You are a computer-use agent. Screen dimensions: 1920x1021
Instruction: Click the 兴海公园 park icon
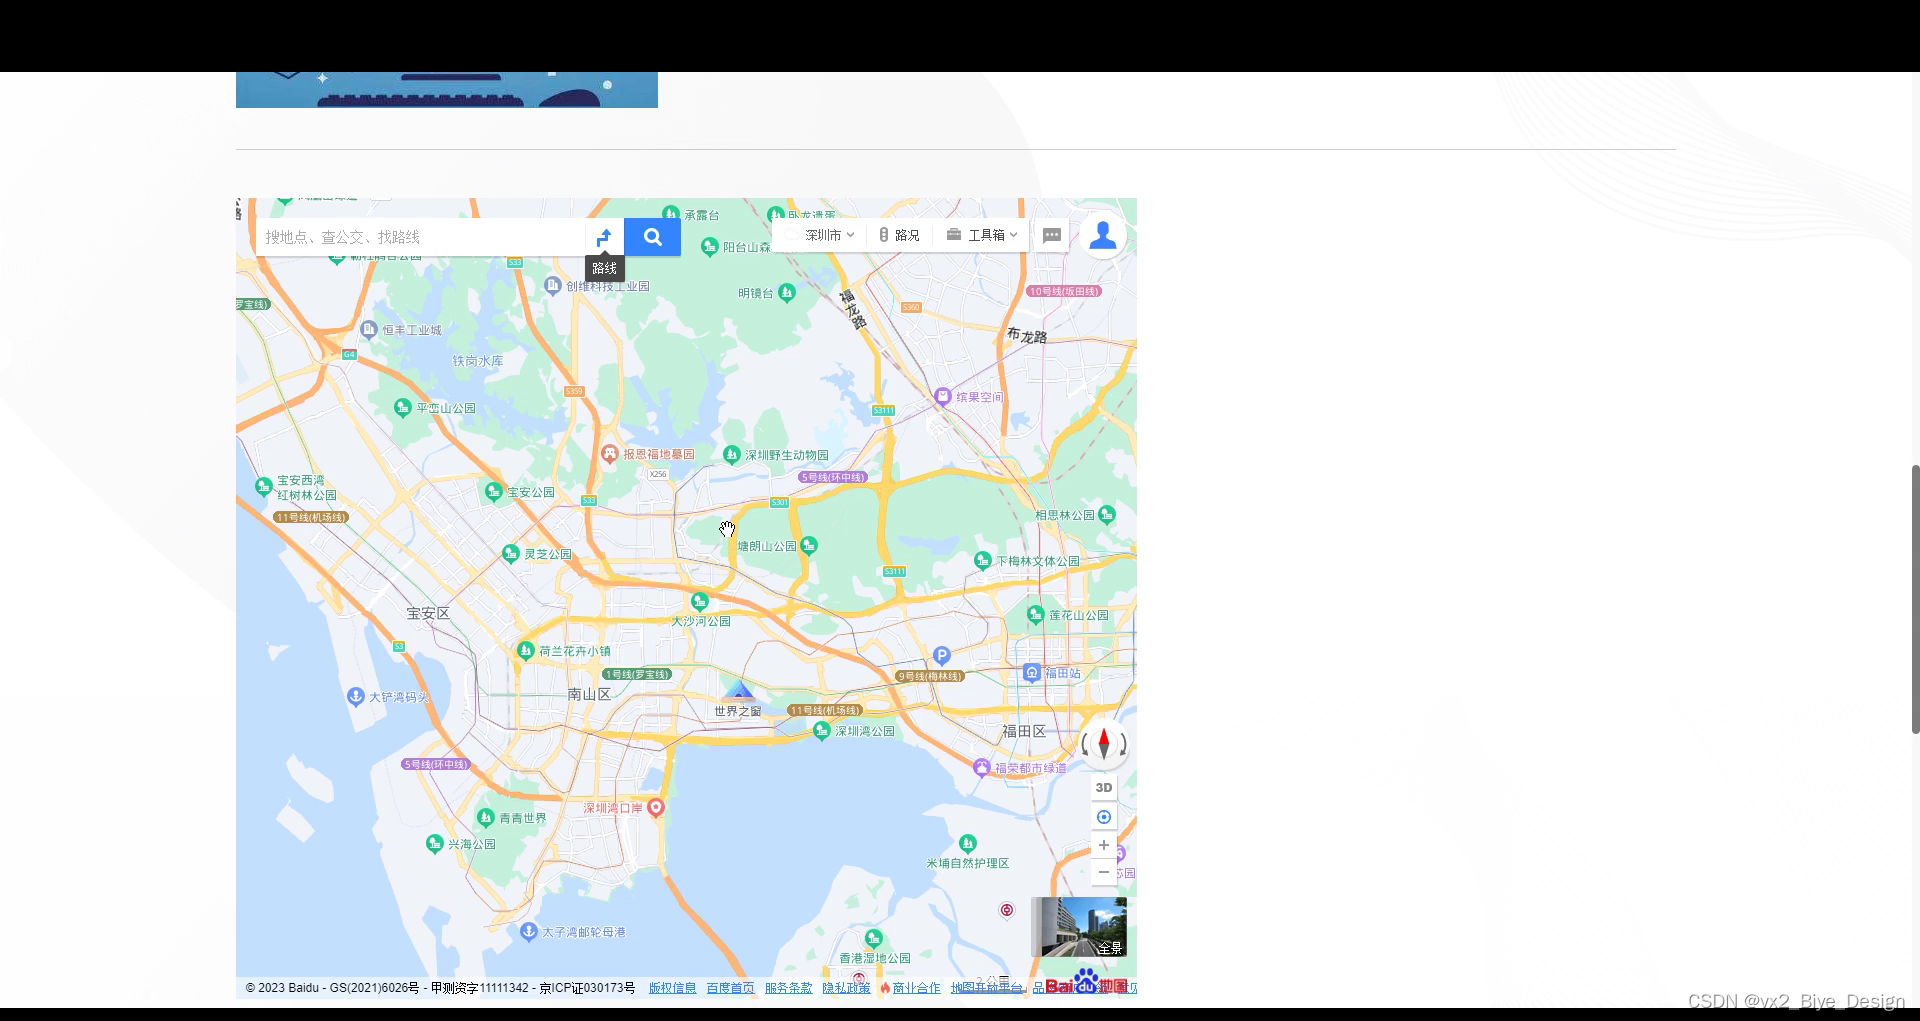(x=435, y=843)
